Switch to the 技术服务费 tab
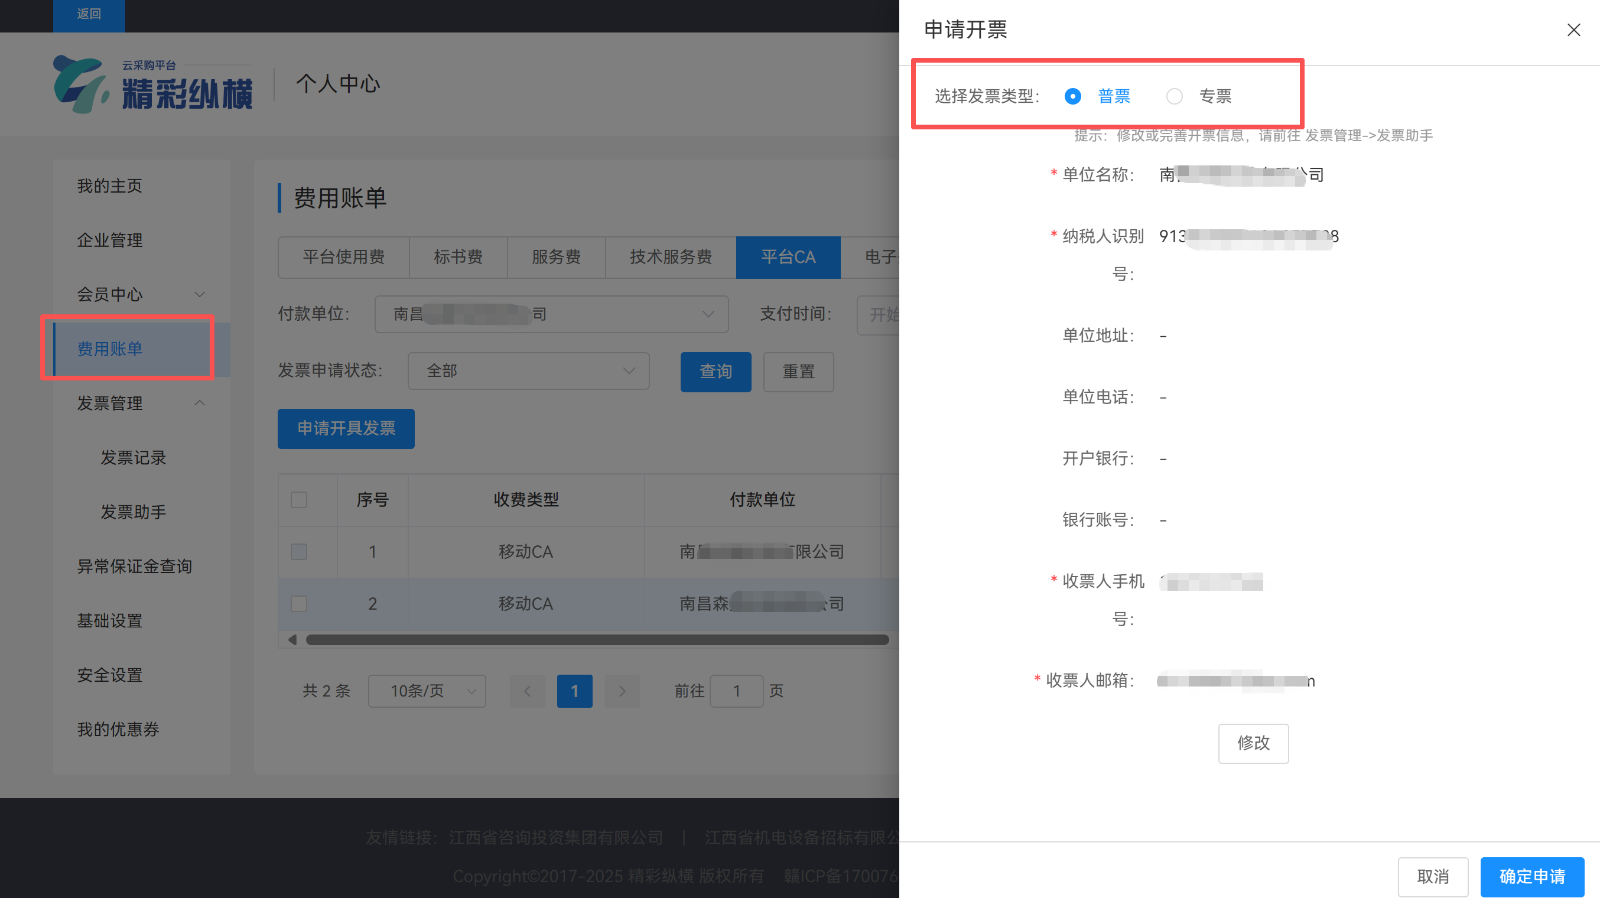This screenshot has width=1600, height=898. coord(670,257)
